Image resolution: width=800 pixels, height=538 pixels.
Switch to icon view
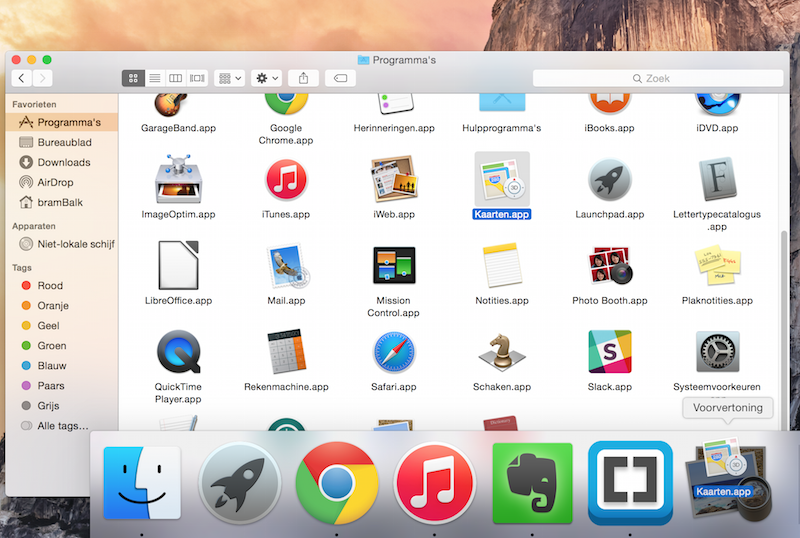pos(133,78)
